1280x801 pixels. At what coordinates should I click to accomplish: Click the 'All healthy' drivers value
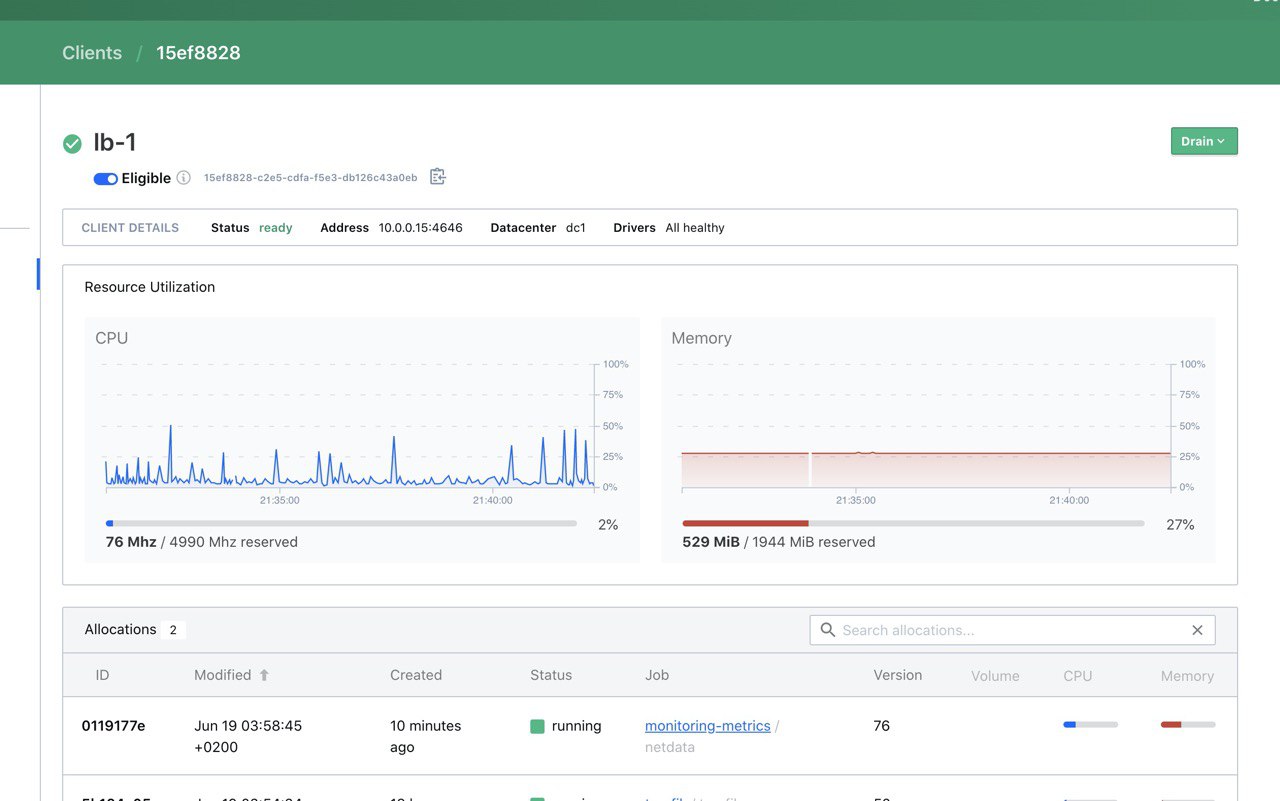(695, 228)
